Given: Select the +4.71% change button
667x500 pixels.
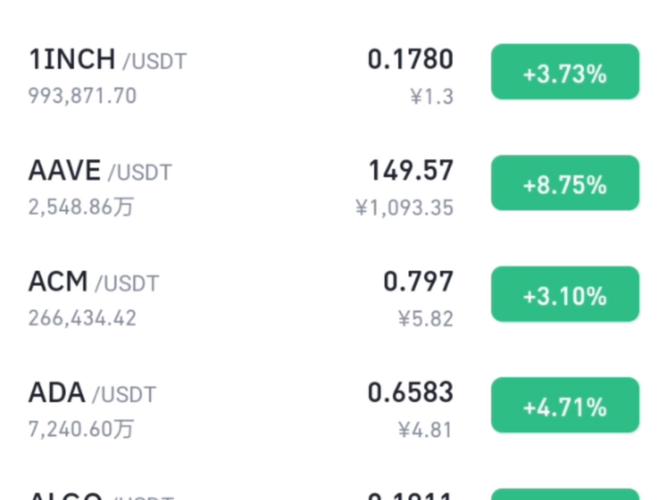Looking at the screenshot, I should tap(564, 405).
